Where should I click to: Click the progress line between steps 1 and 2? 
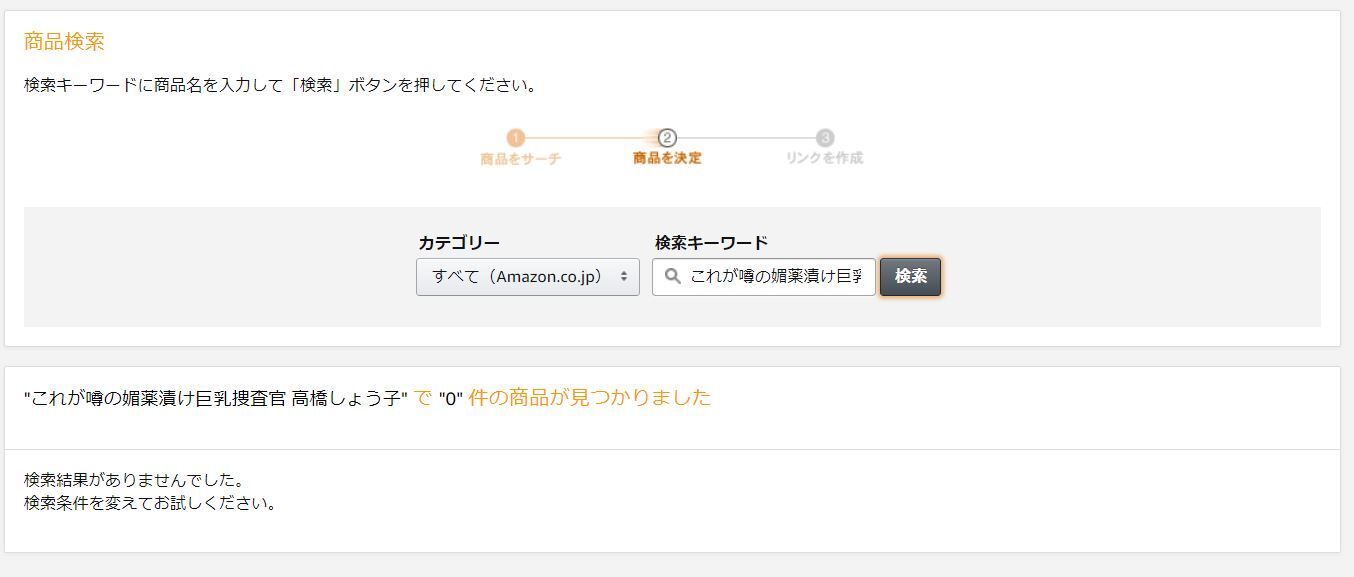(x=590, y=138)
